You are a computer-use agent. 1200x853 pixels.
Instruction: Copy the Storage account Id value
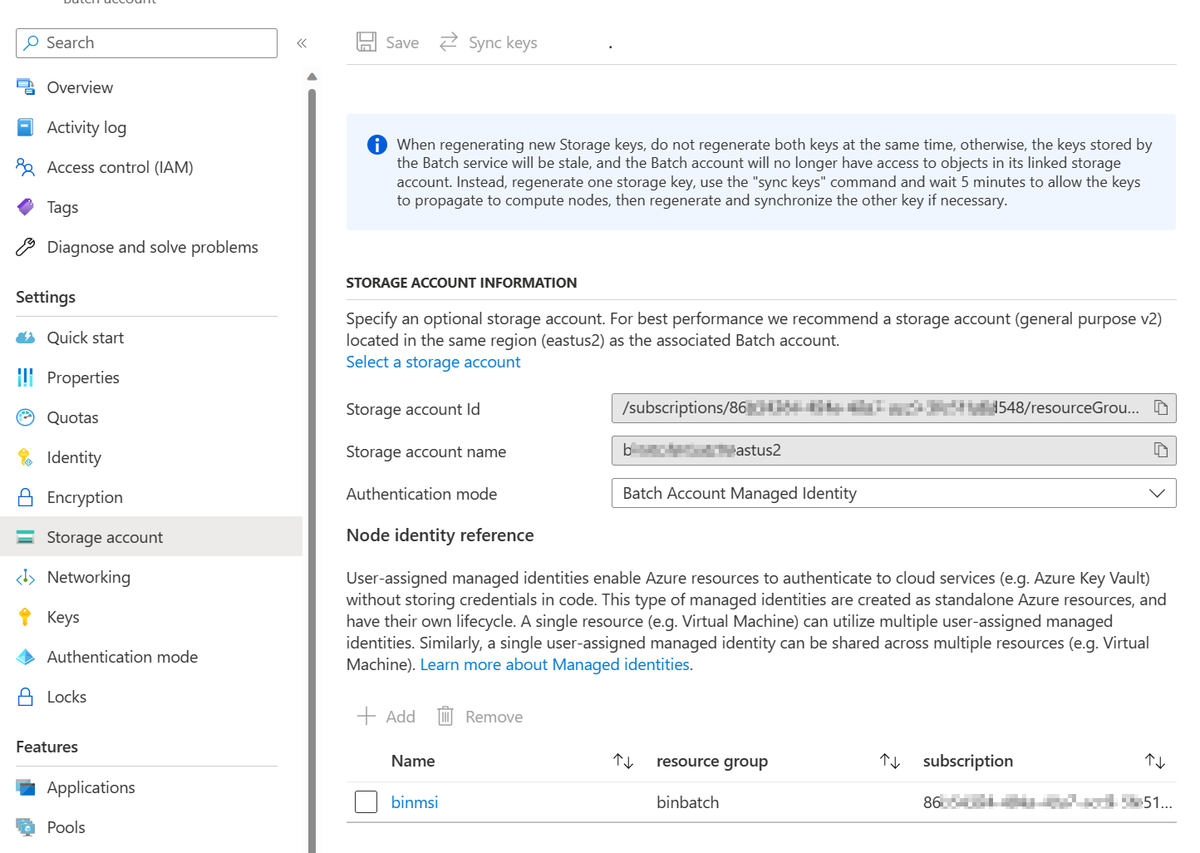pyautogui.click(x=1160, y=408)
